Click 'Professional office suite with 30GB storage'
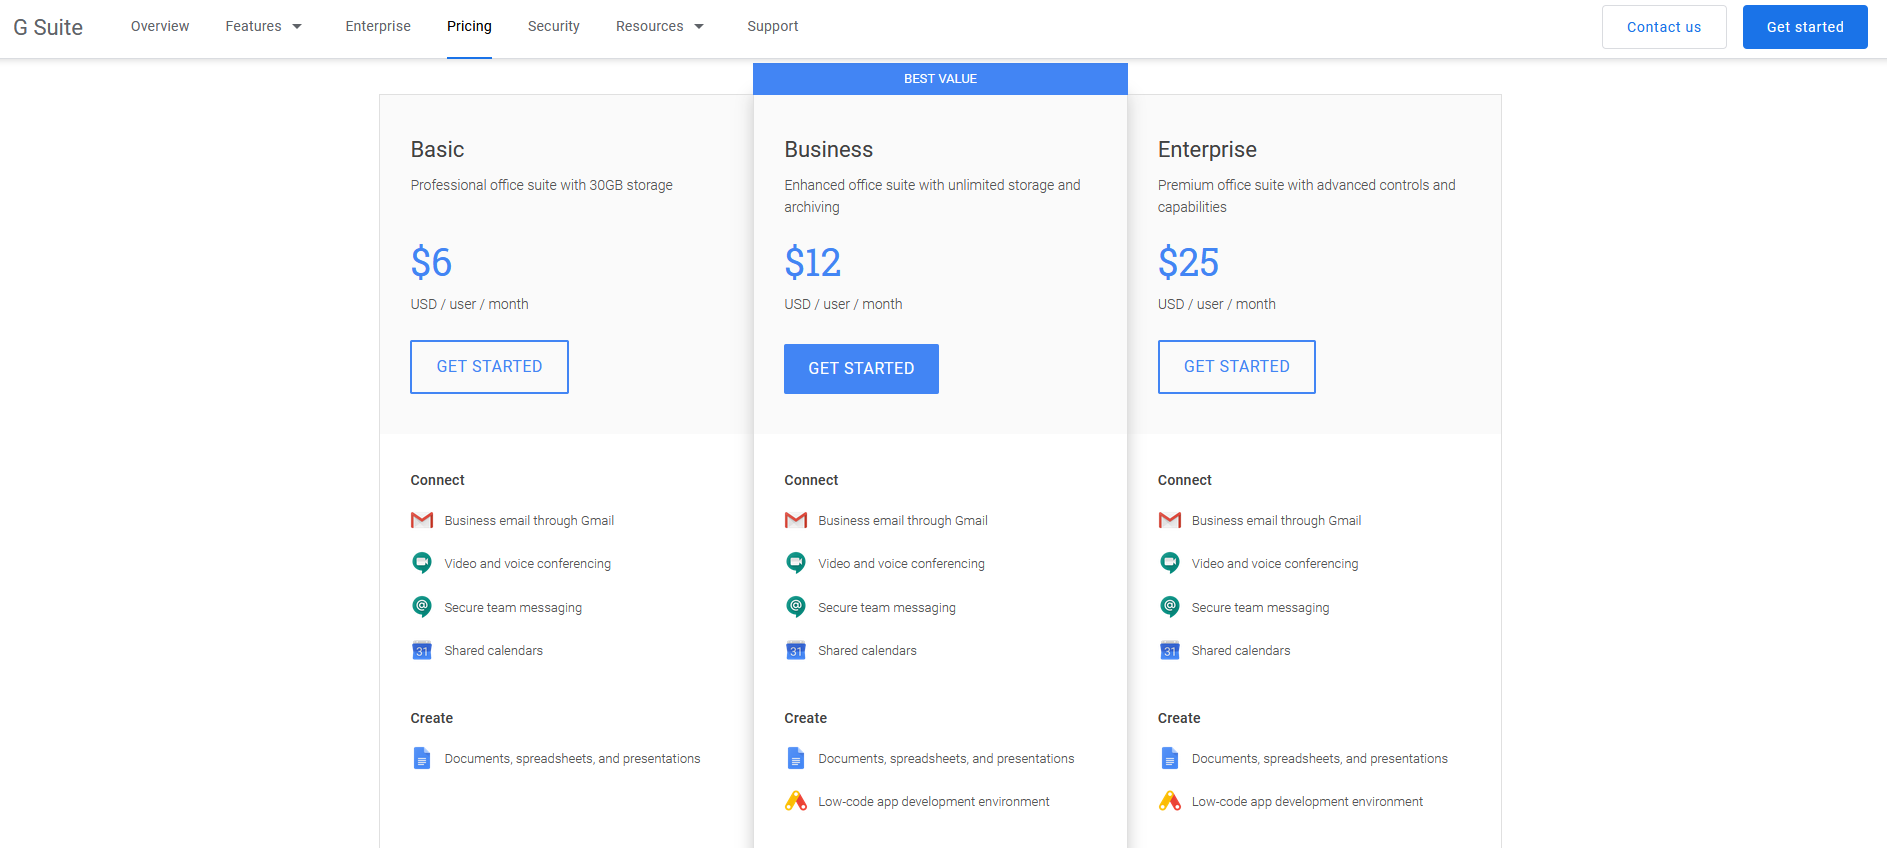 541,185
